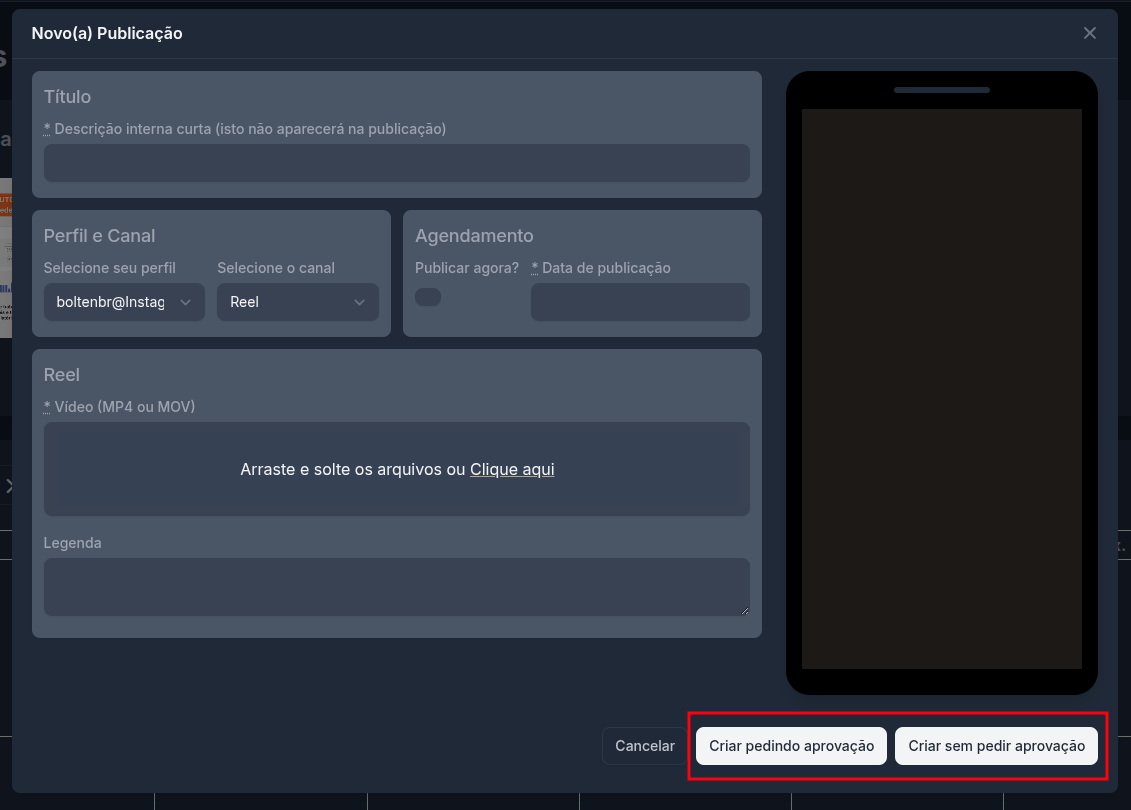Click 'Criar sem pedir aprovação' button
The height and width of the screenshot is (810, 1131).
coord(996,746)
